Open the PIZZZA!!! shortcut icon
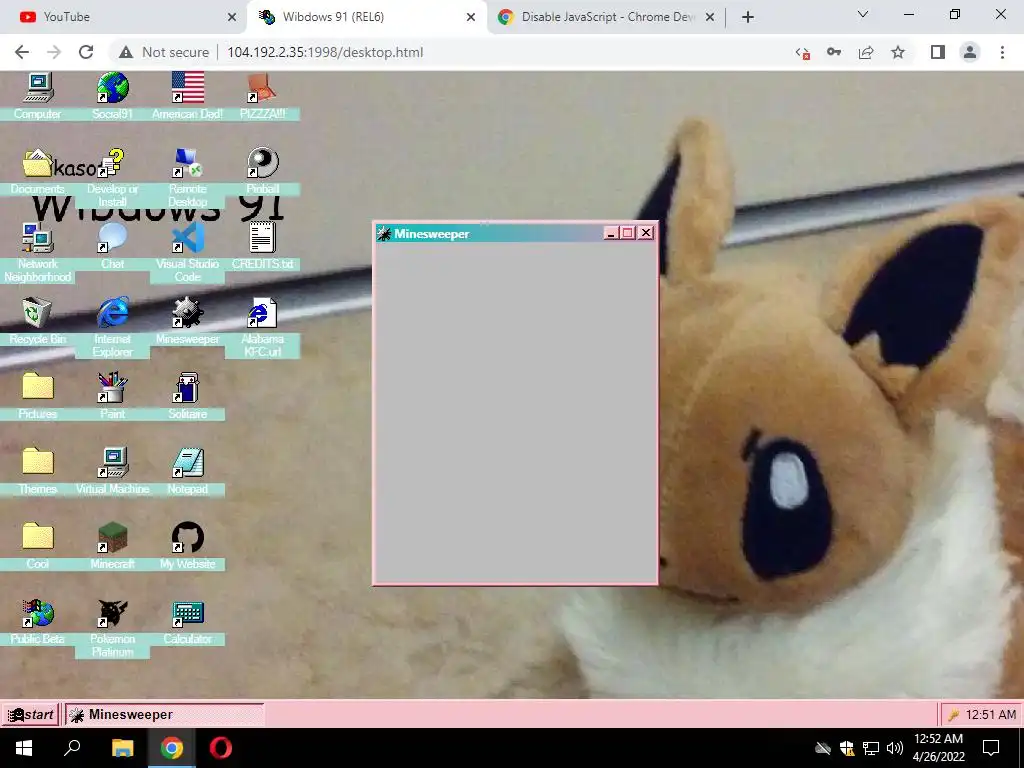 point(262,88)
